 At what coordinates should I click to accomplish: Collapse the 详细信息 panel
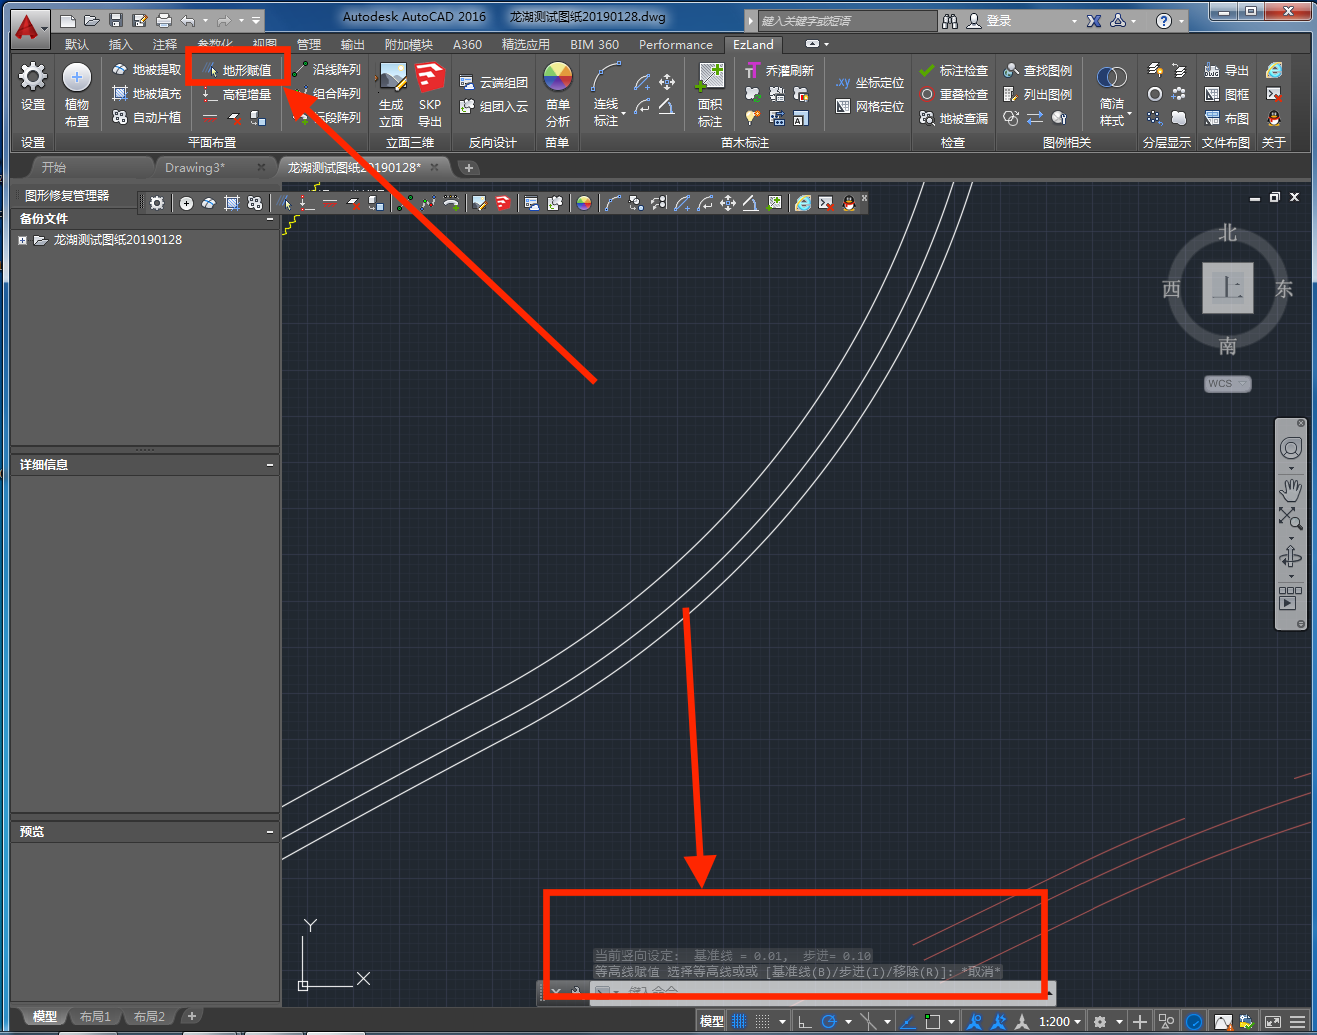point(270,465)
